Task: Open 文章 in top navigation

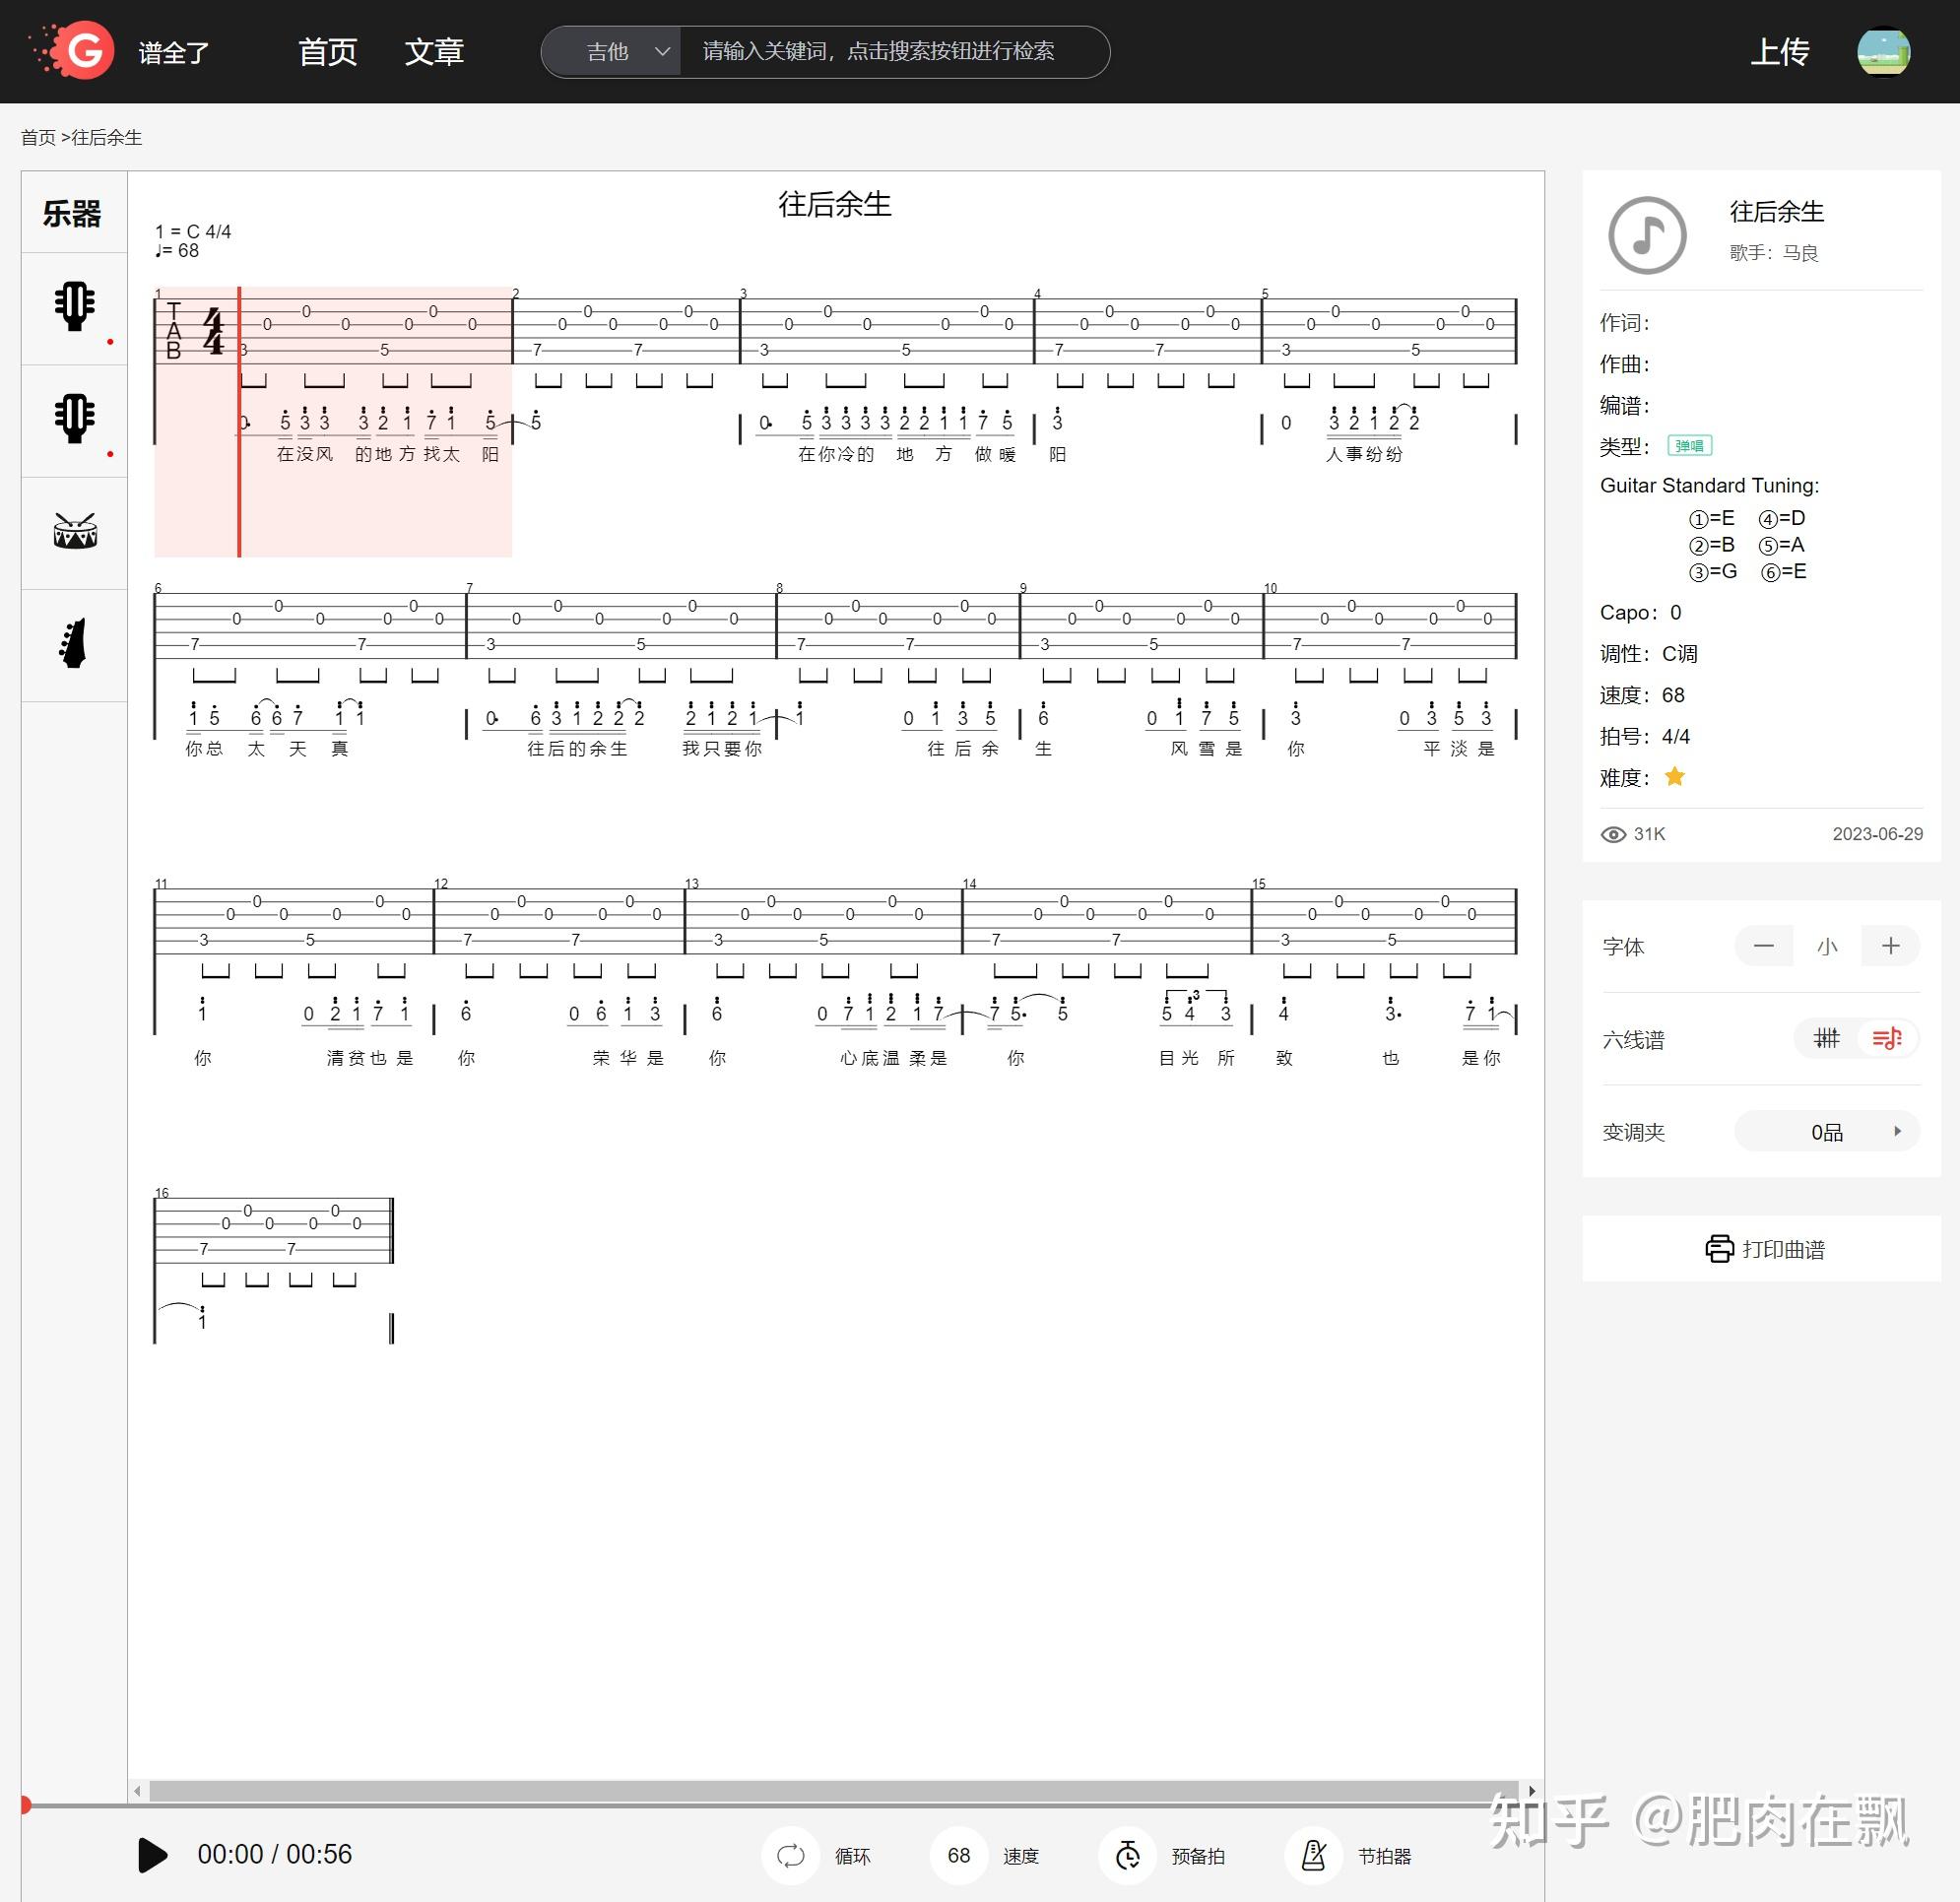Action: [x=434, y=51]
